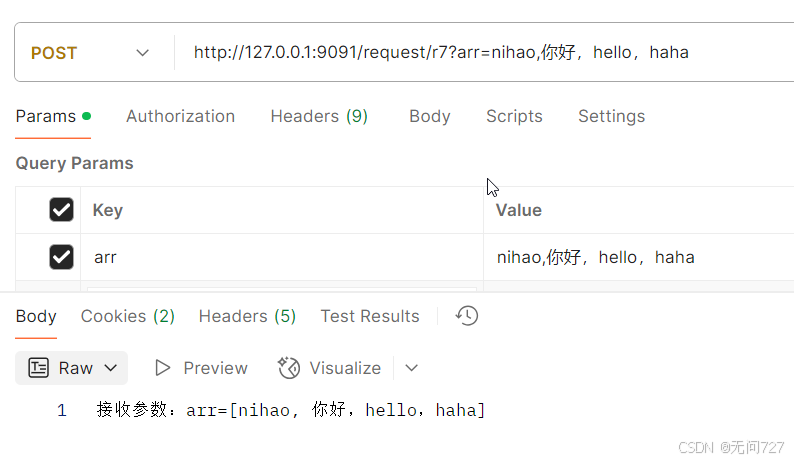Toggle the select-all checkbox in Key header
Screen dimensions: 794x461
61,210
